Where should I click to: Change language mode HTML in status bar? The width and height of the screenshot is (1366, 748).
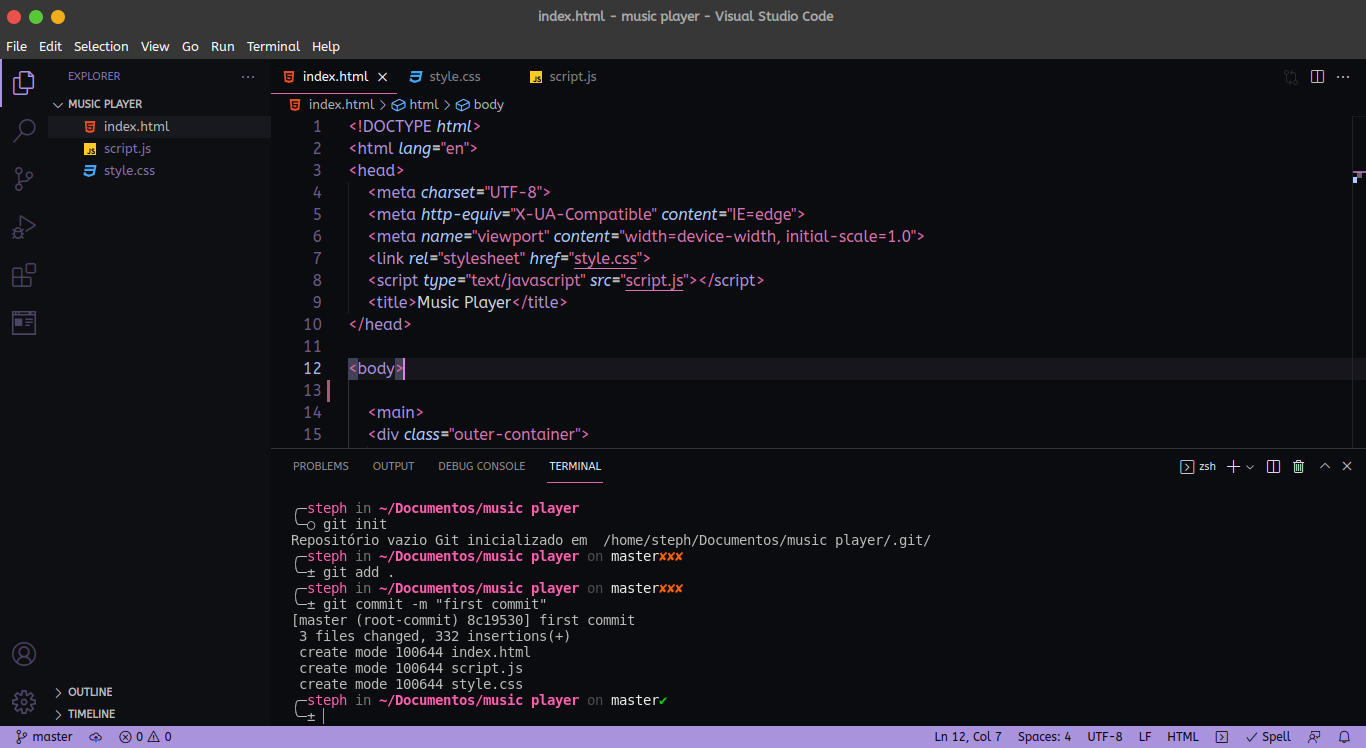[1183, 737]
